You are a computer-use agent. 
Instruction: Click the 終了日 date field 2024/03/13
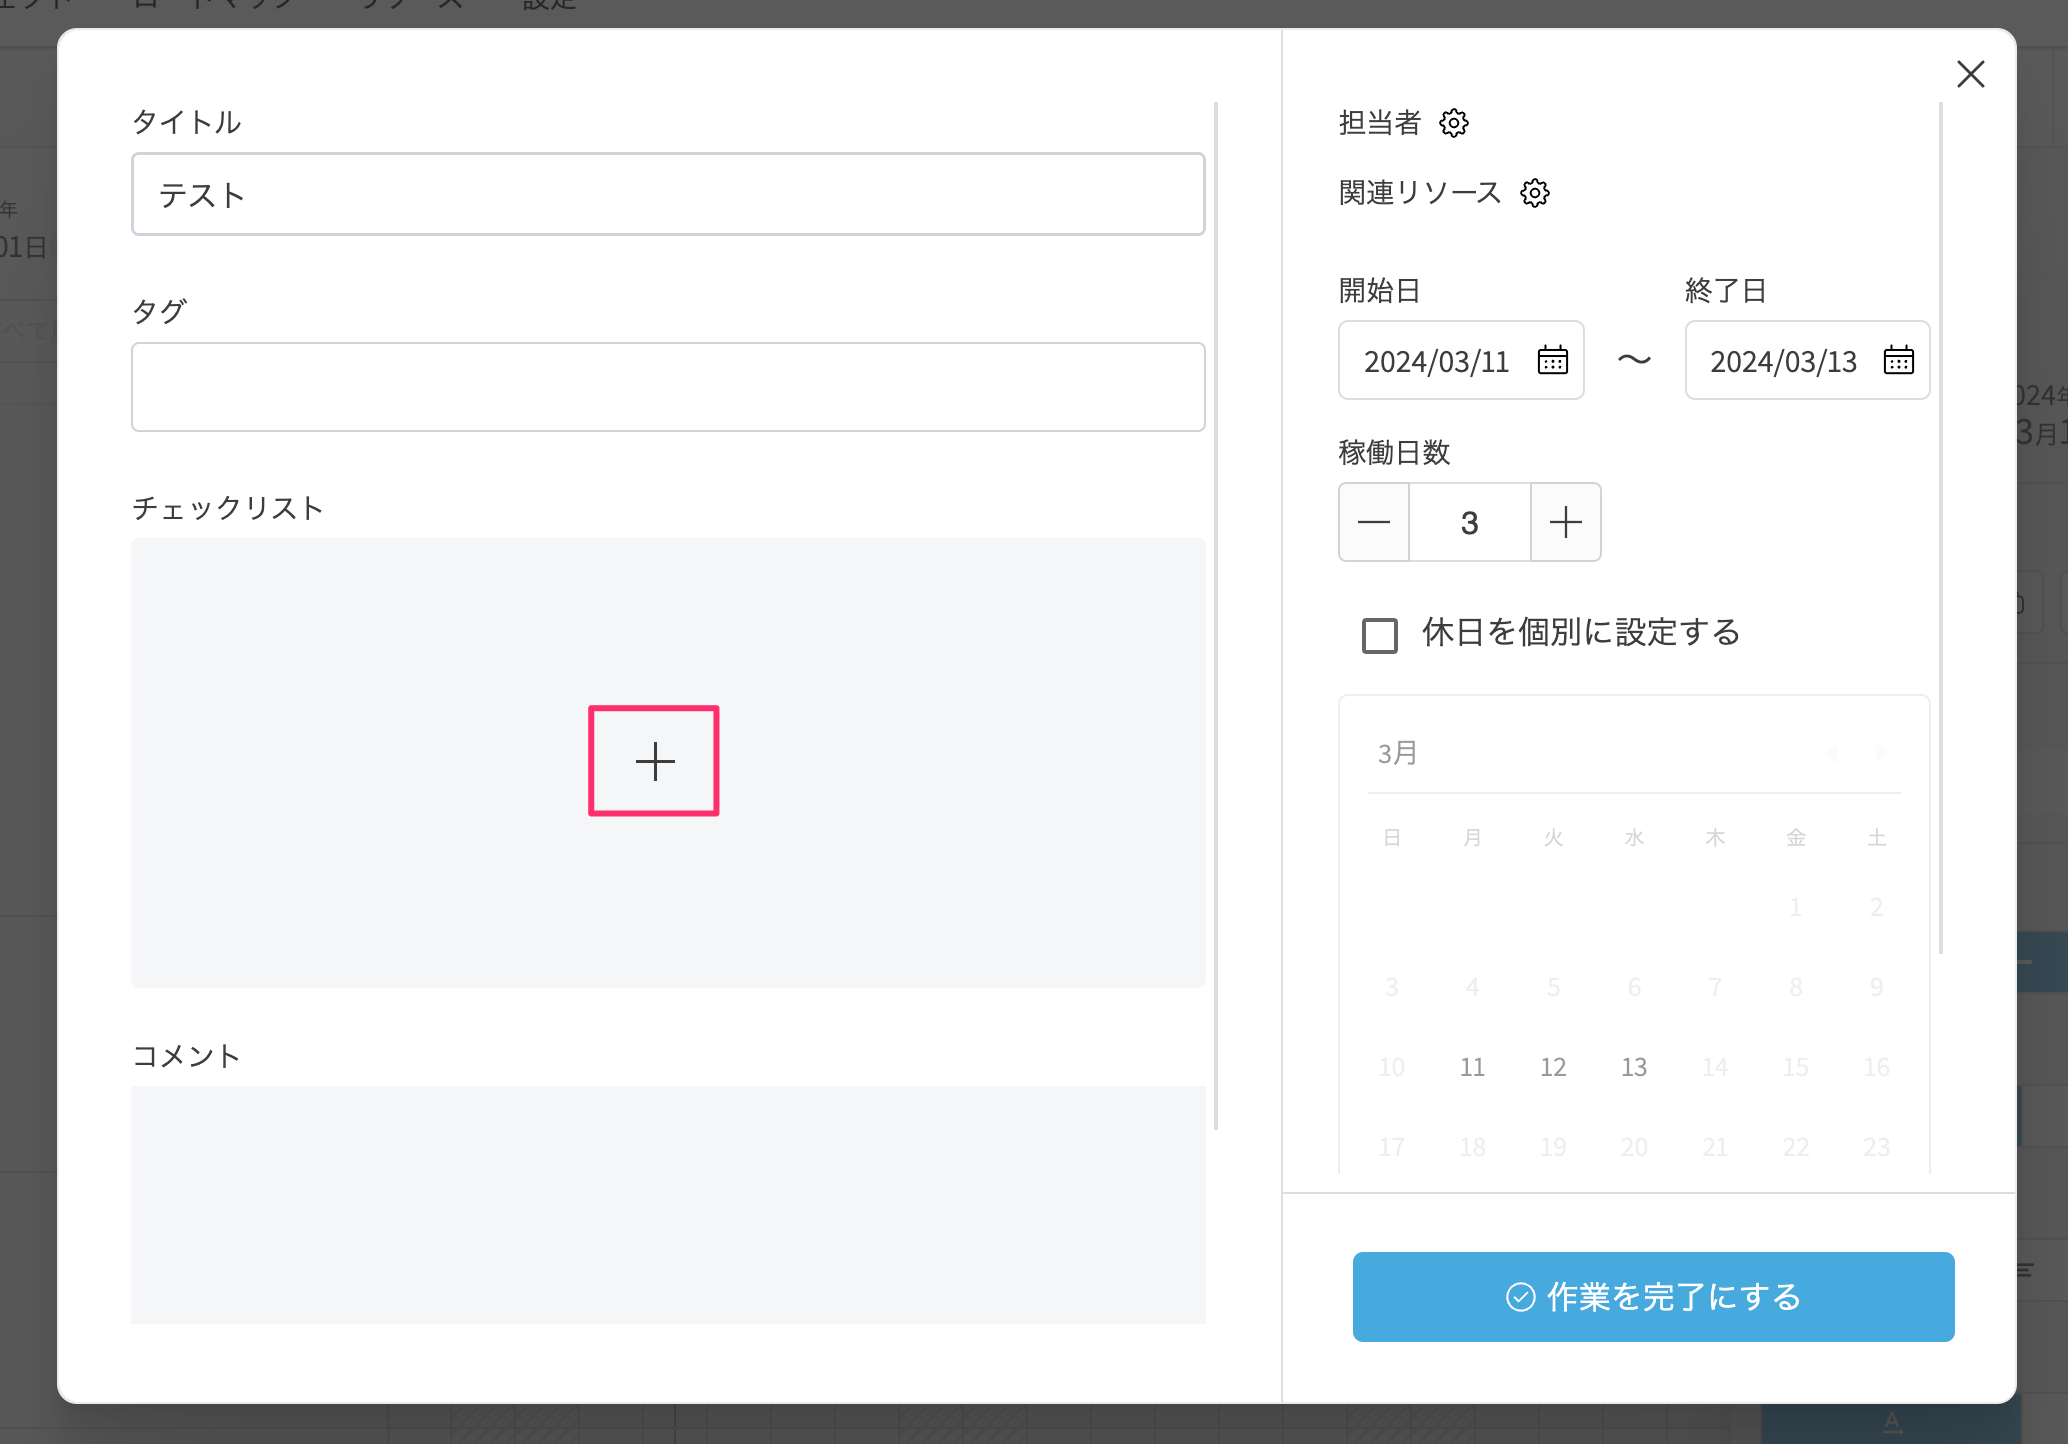click(1782, 361)
